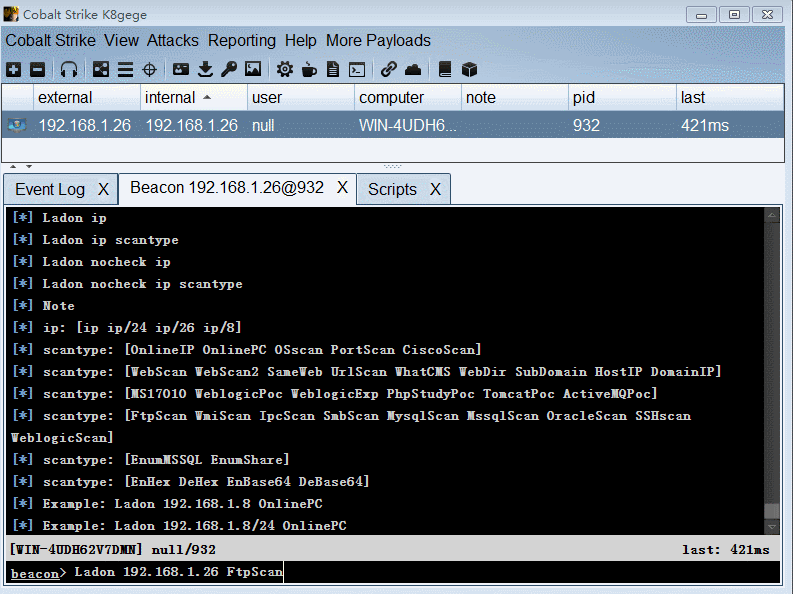This screenshot has width=793, height=594.
Task: Click the cloud manage web server icon
Action: click(x=413, y=69)
